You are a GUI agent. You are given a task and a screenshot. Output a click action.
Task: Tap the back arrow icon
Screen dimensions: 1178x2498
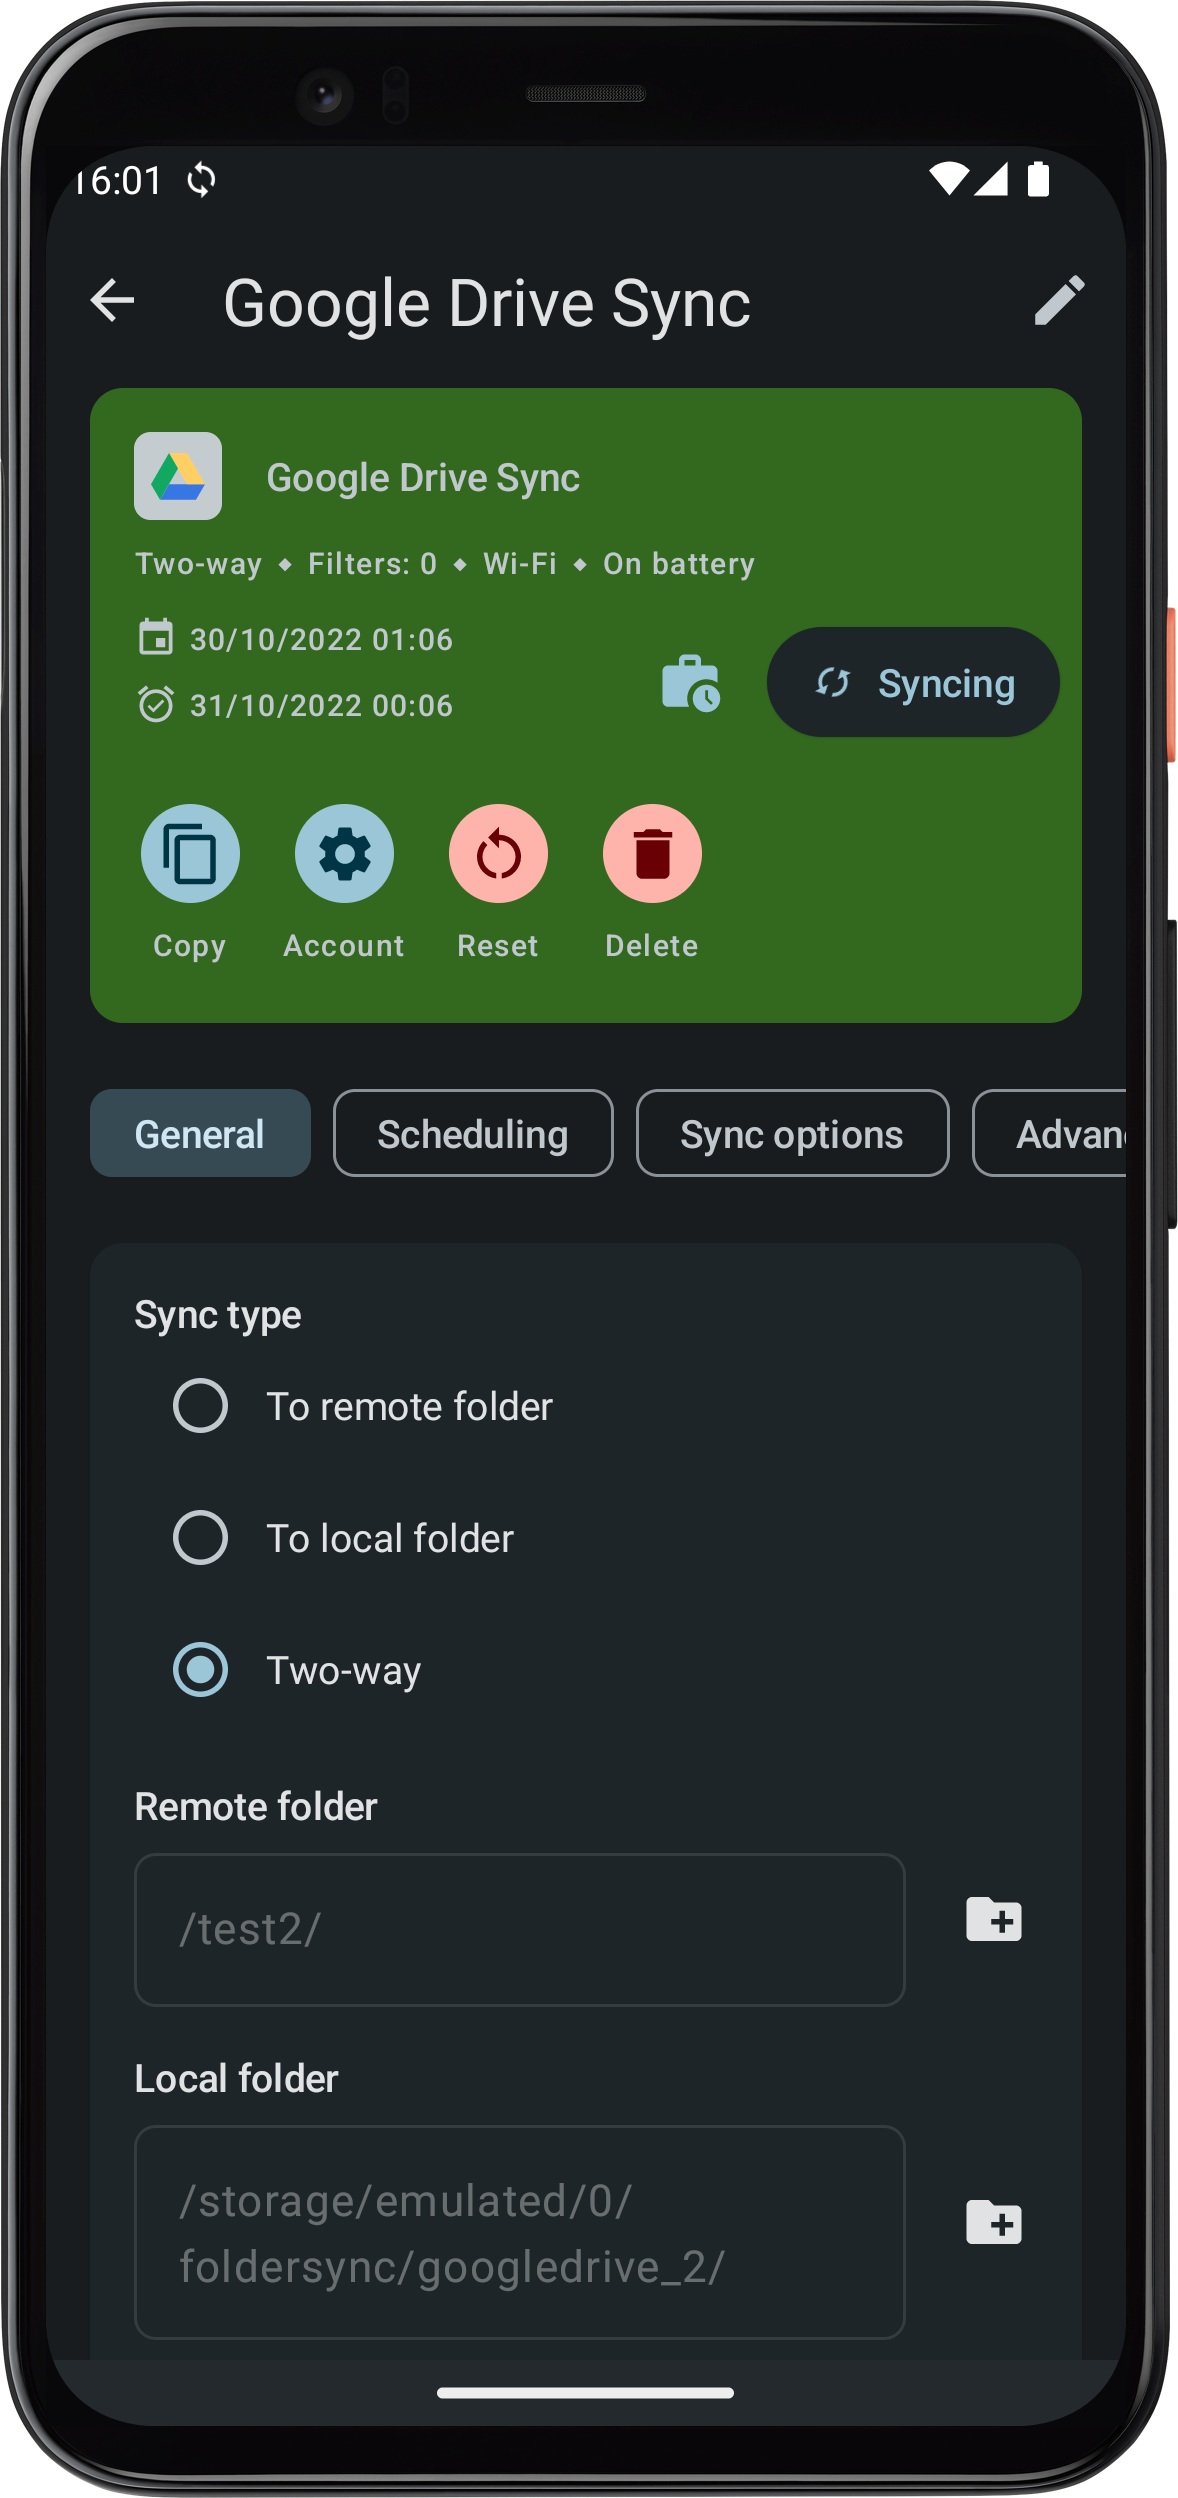tap(112, 300)
